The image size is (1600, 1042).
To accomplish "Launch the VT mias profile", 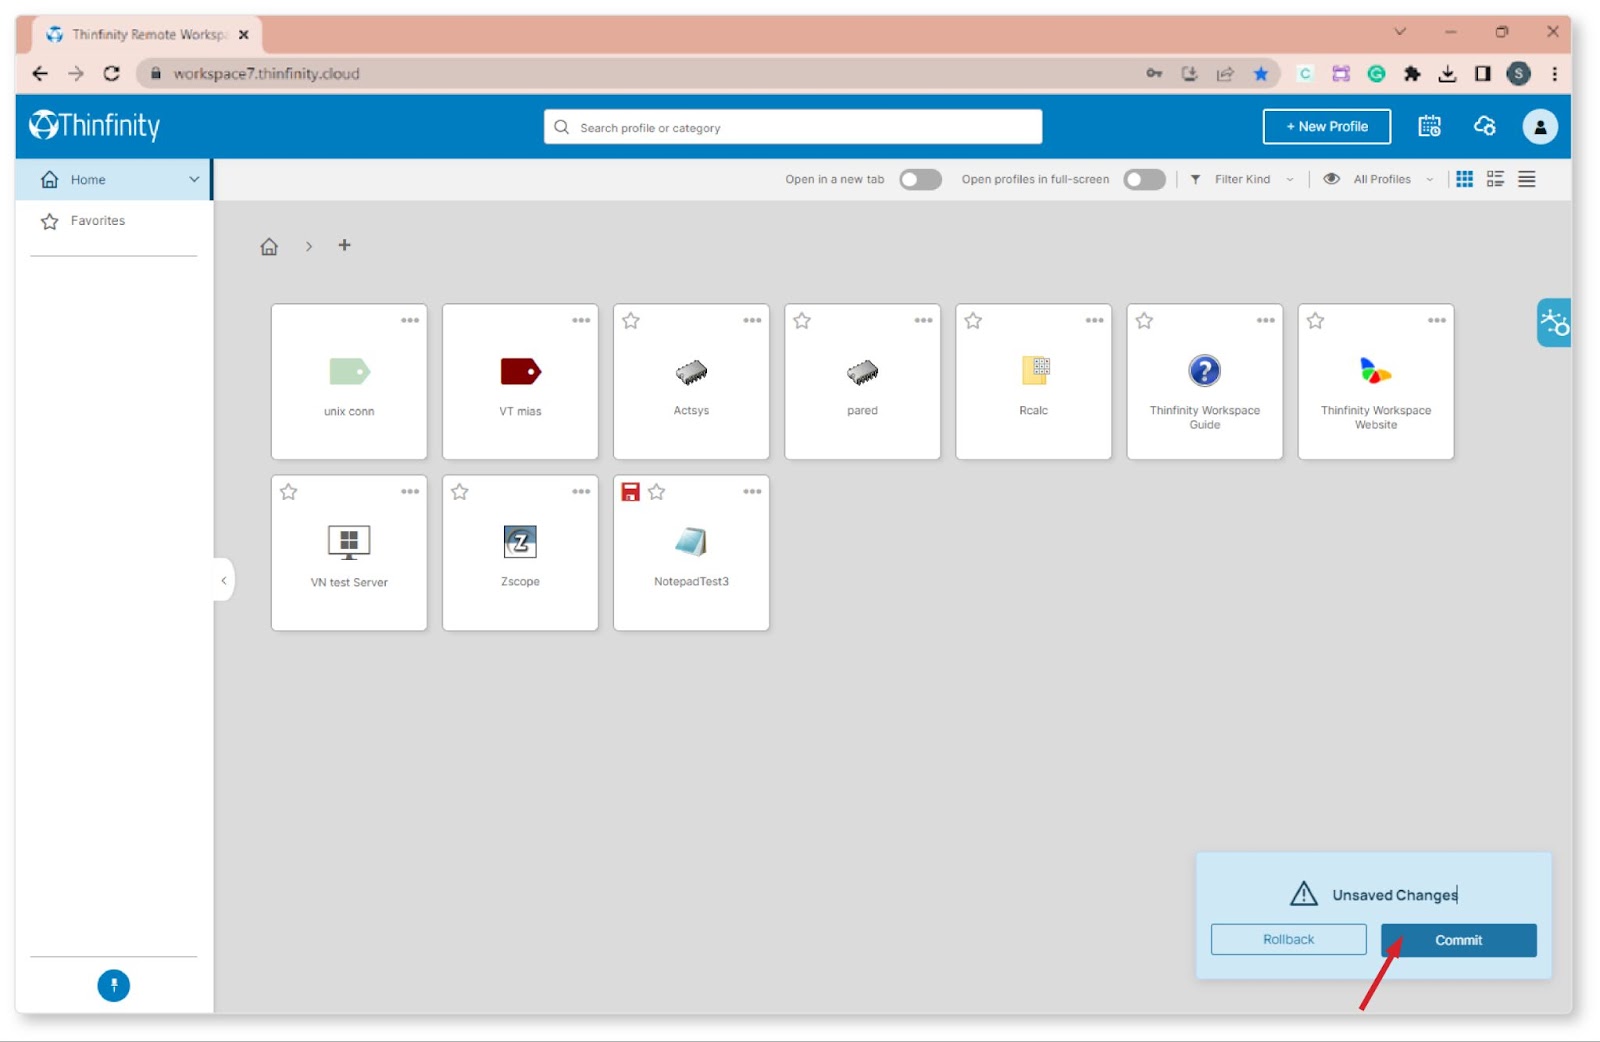I will [x=520, y=372].
